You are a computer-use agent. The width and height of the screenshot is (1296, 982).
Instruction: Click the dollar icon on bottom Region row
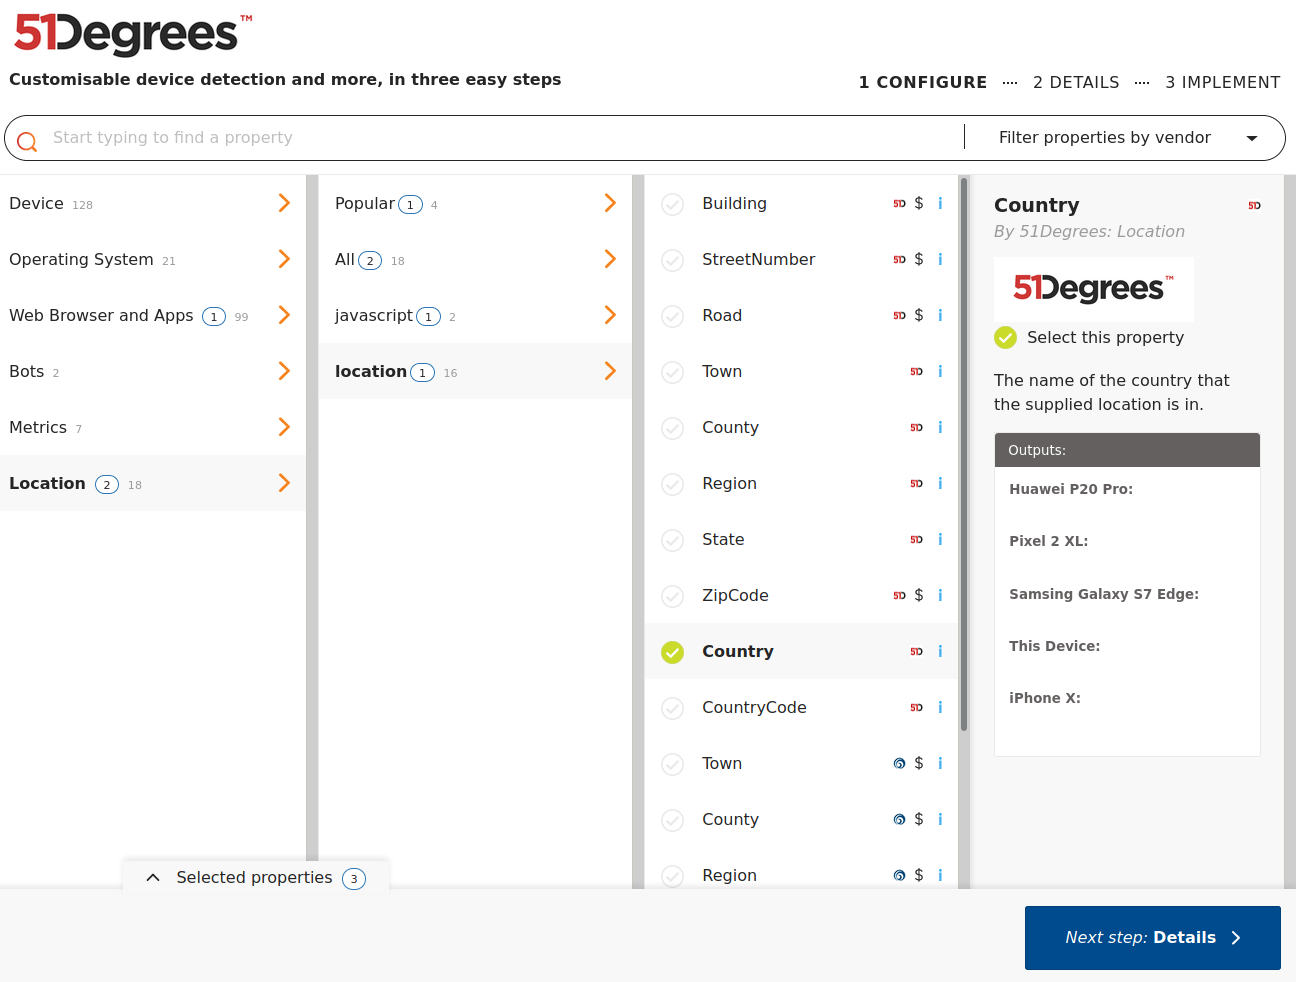[919, 875]
